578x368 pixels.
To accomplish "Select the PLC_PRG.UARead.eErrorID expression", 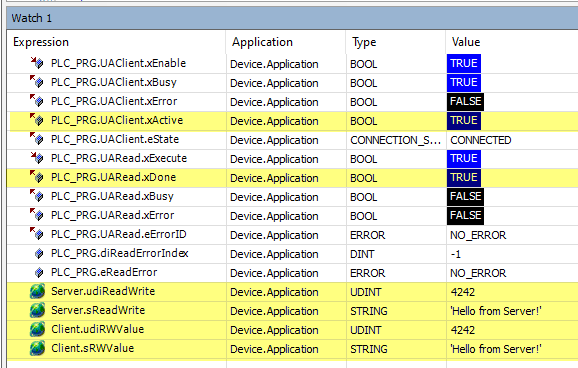I will 119,234.
